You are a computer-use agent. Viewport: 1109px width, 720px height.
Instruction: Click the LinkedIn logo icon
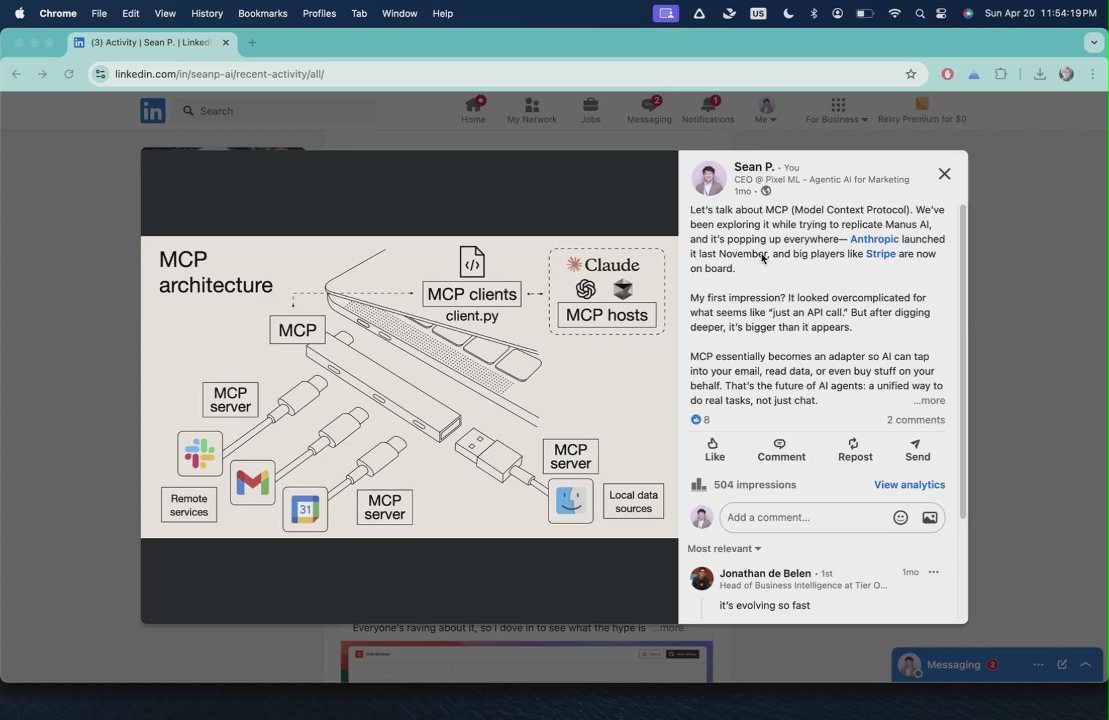tap(152, 111)
